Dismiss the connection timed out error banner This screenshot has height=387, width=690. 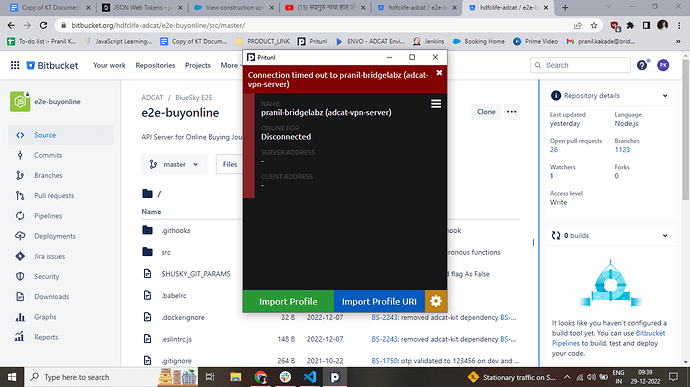pos(439,73)
